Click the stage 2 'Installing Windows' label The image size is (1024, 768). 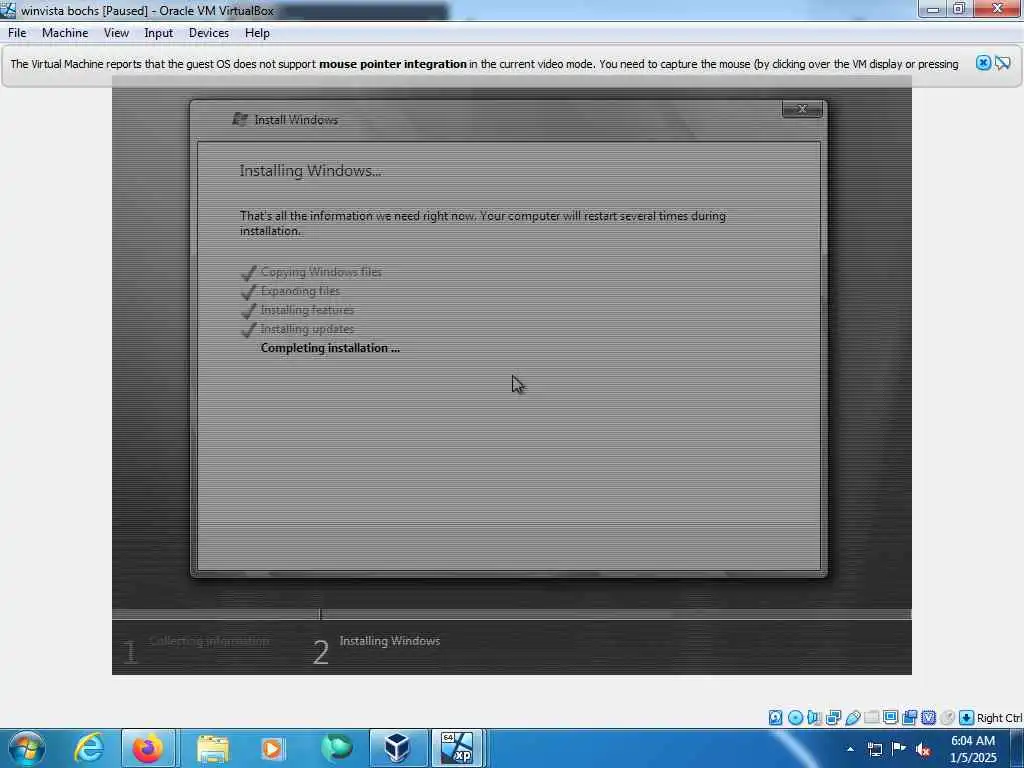390,641
